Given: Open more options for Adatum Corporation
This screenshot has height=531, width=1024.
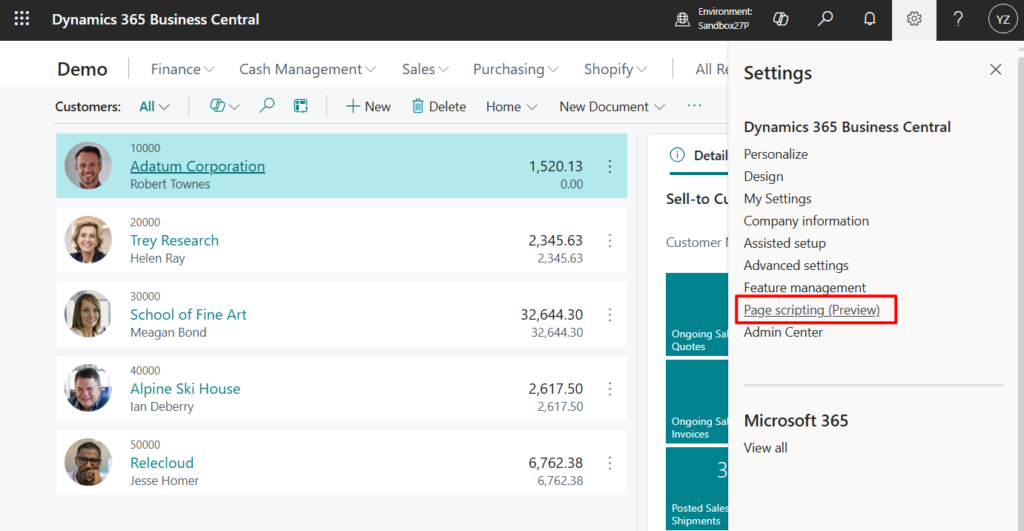Looking at the screenshot, I should 609,166.
